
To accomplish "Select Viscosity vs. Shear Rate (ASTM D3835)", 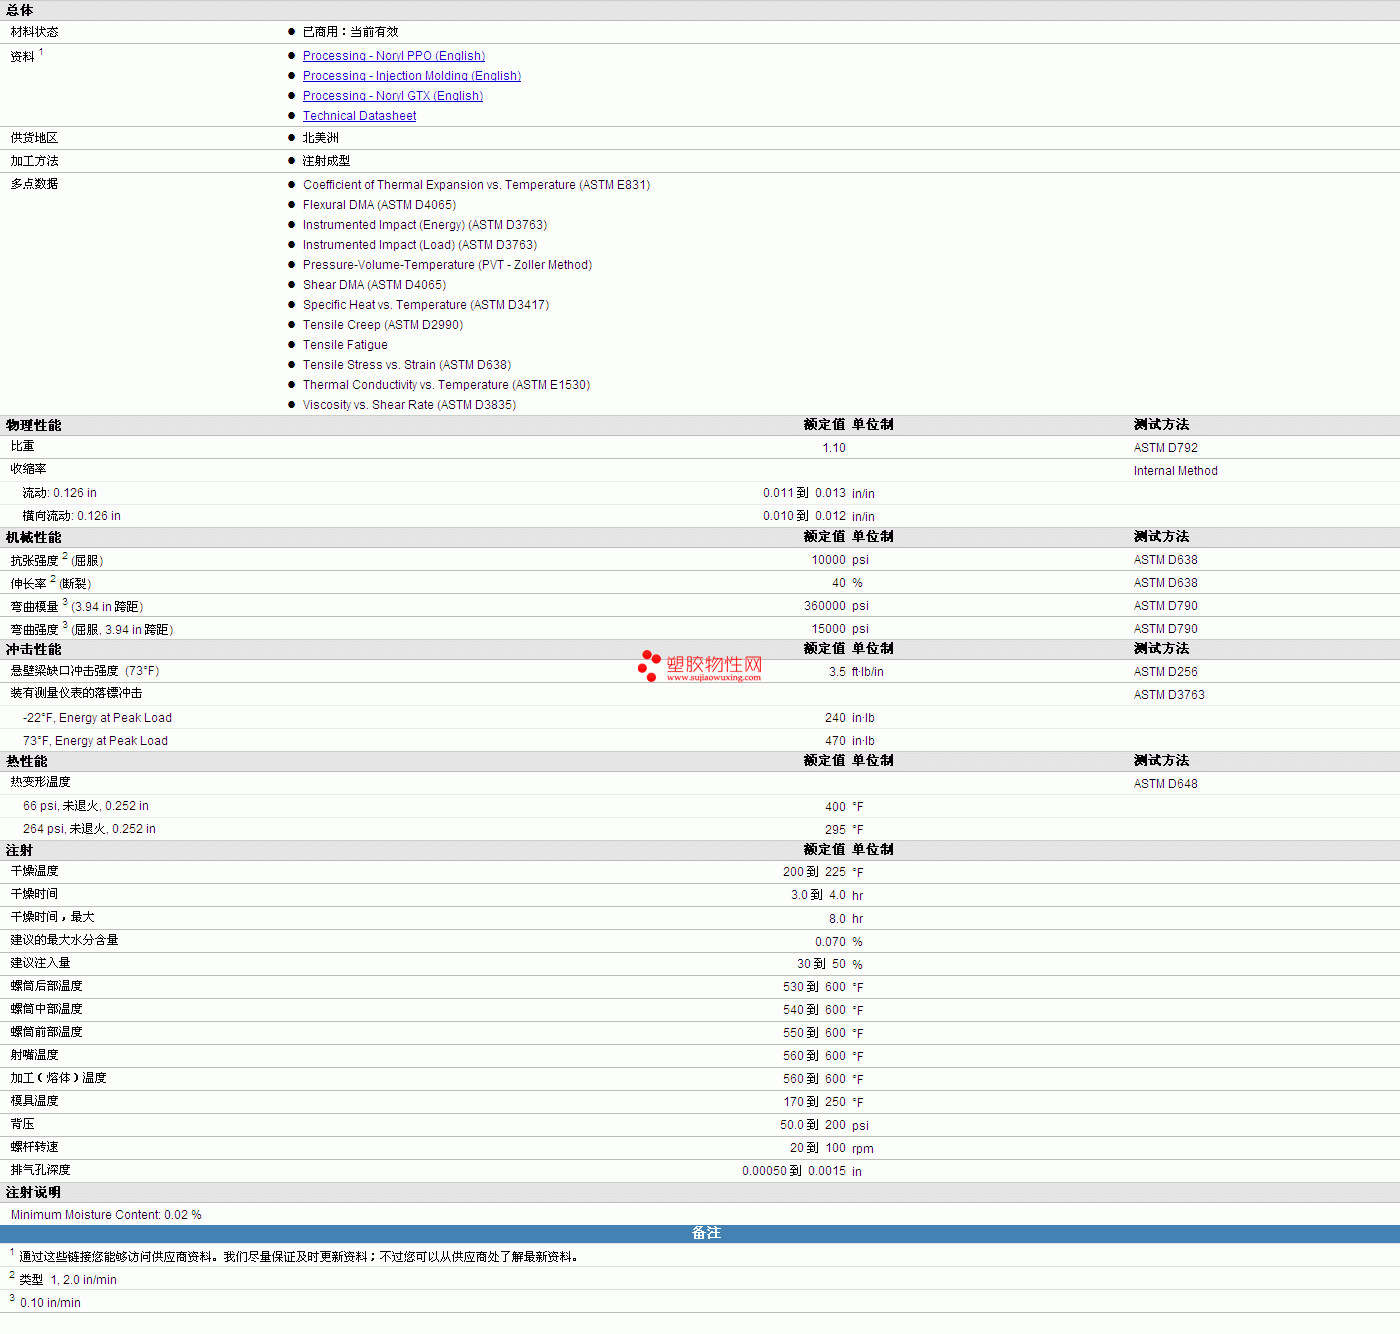I will (409, 405).
